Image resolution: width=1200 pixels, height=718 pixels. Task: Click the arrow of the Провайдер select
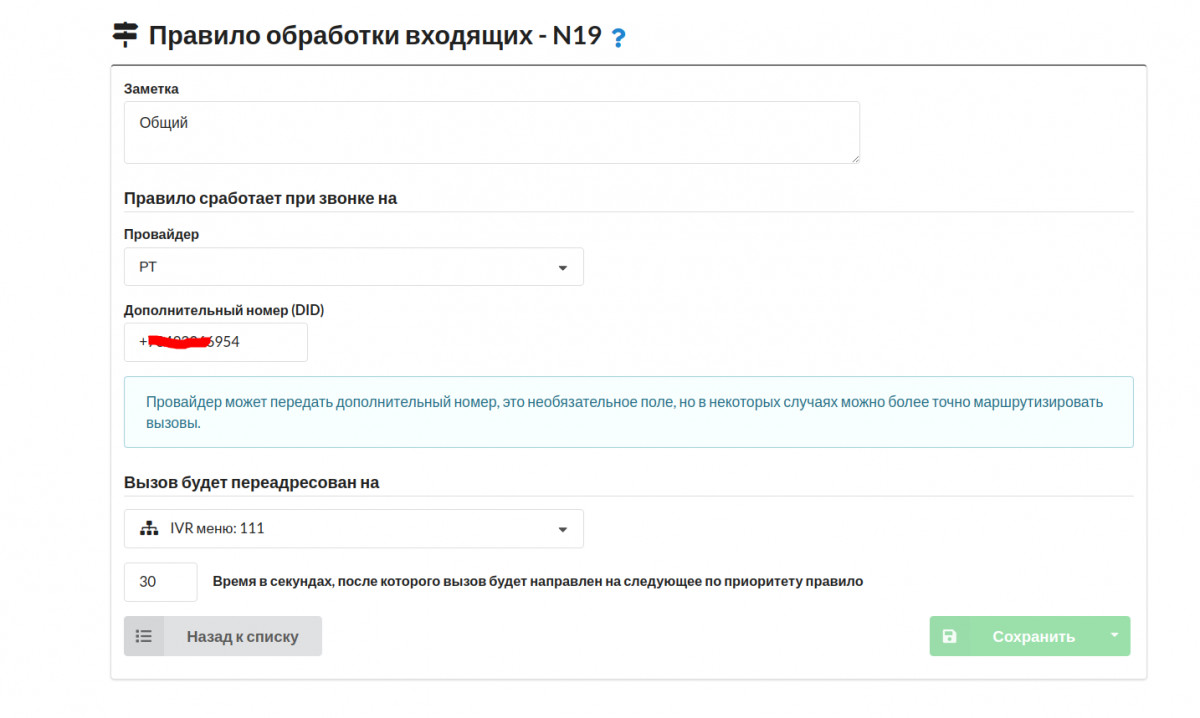pos(562,268)
